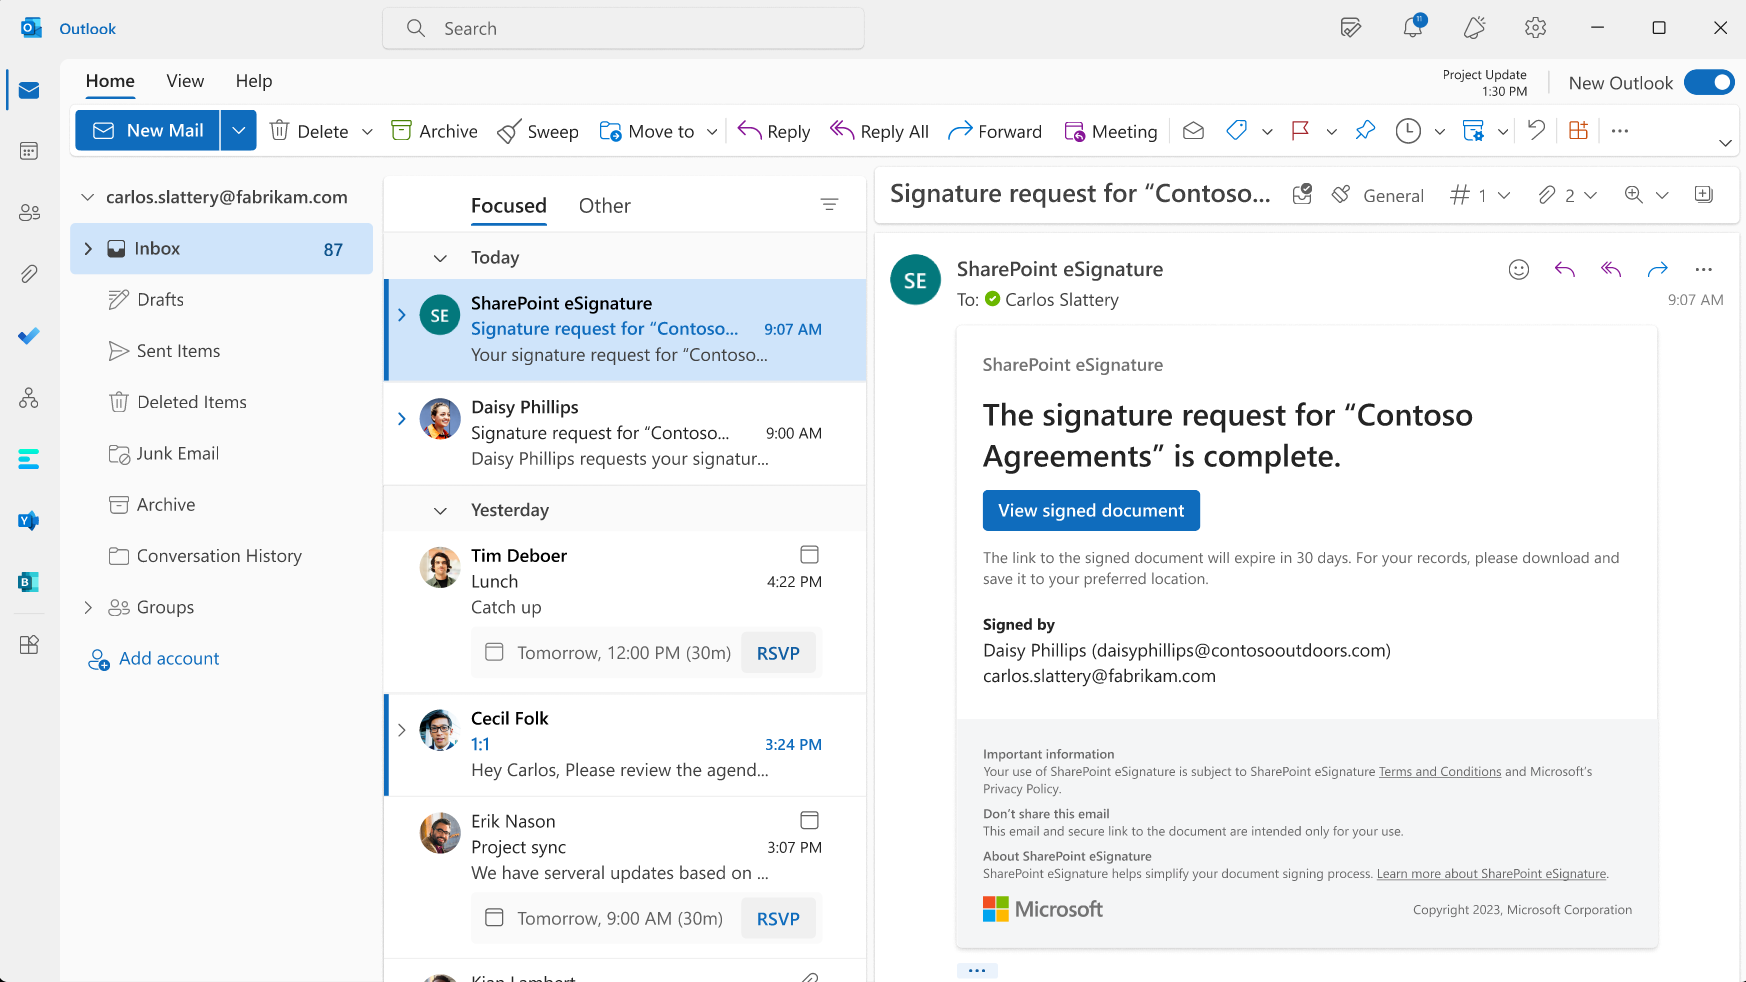Open the Calendar view from the sidebar

pos(28,150)
